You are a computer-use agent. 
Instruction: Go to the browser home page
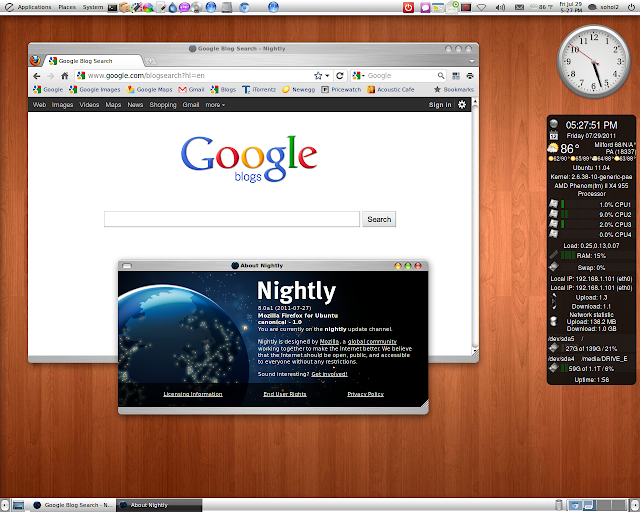coord(64,76)
